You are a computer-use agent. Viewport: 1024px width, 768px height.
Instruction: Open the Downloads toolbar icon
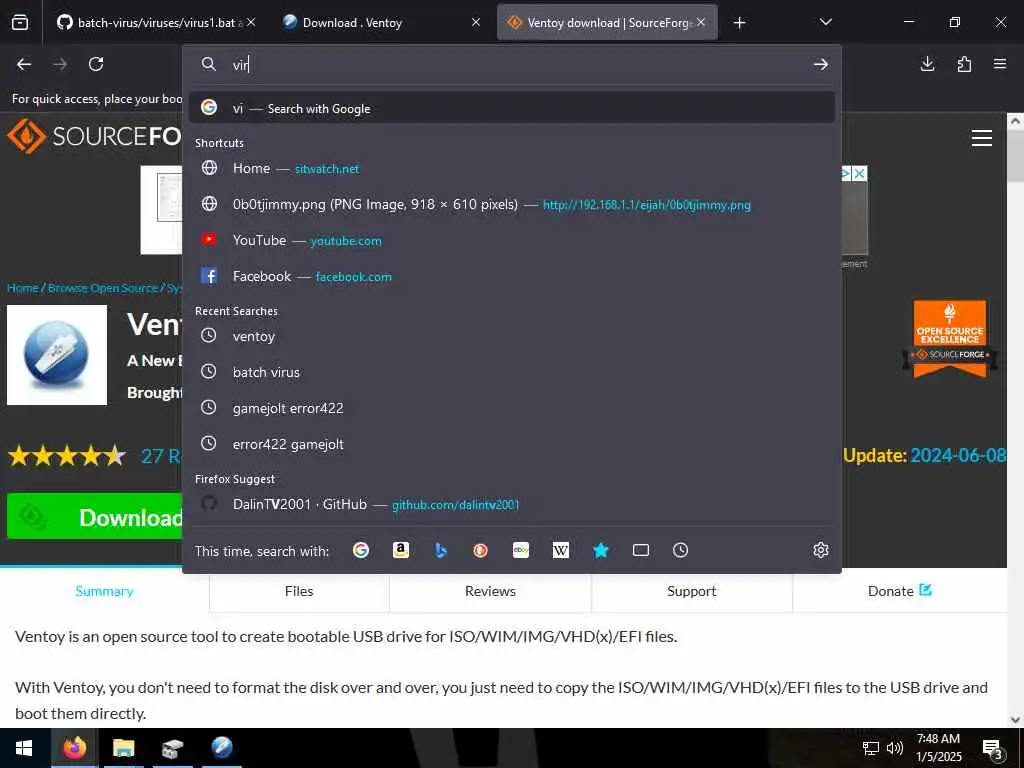[x=927, y=64]
